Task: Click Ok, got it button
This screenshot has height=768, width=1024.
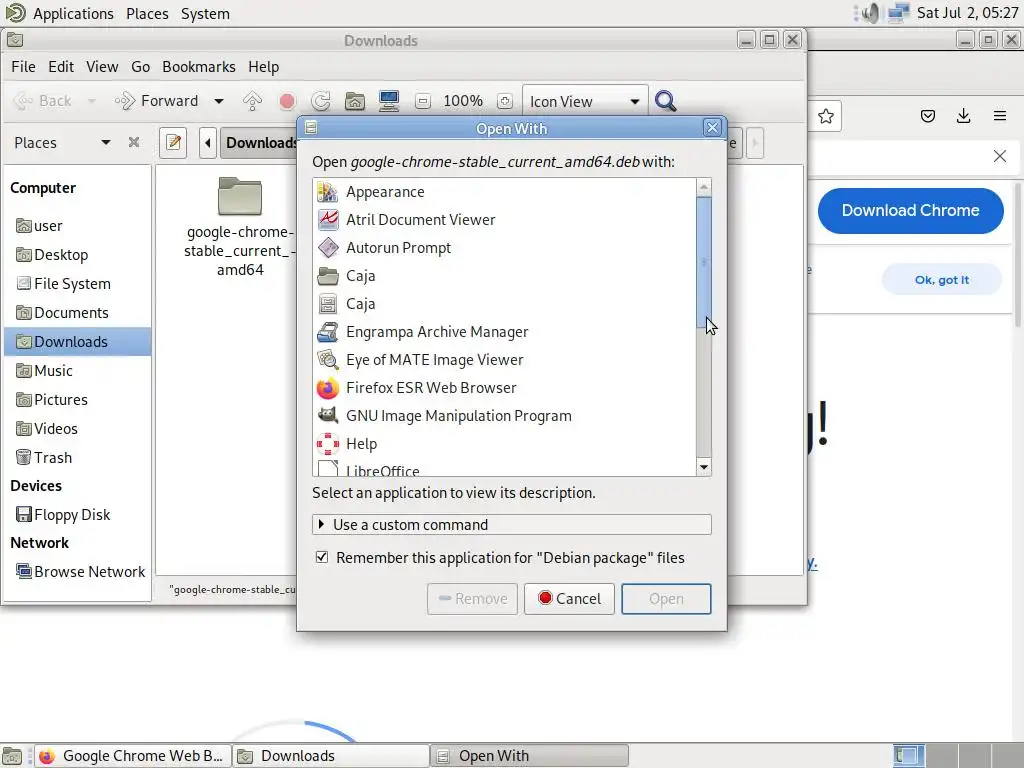Action: [941, 280]
